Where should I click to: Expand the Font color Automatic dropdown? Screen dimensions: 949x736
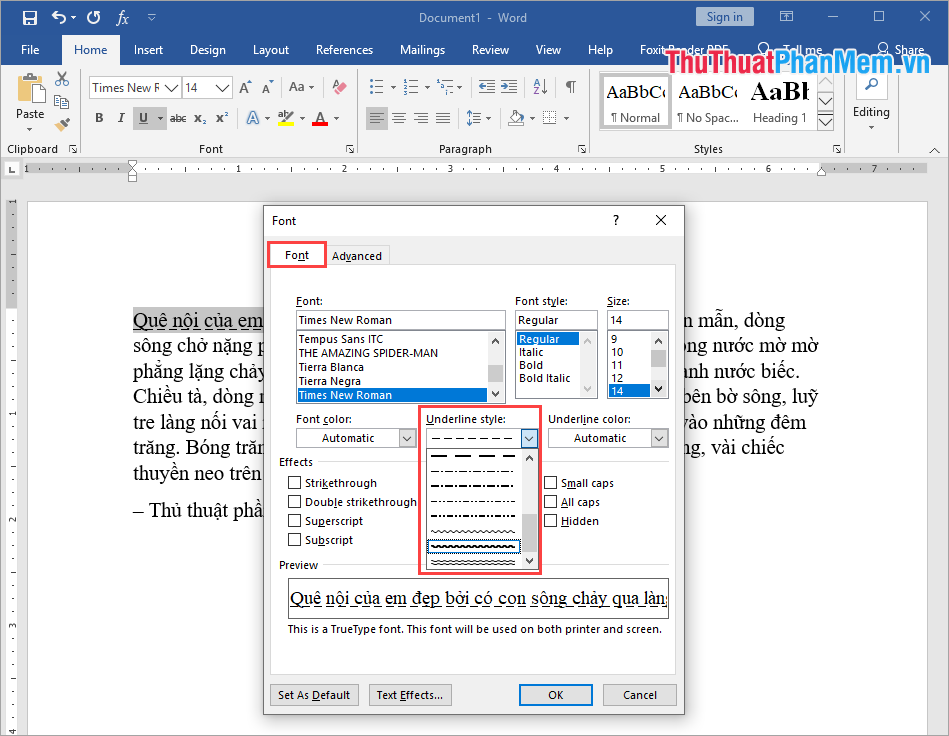click(x=408, y=437)
